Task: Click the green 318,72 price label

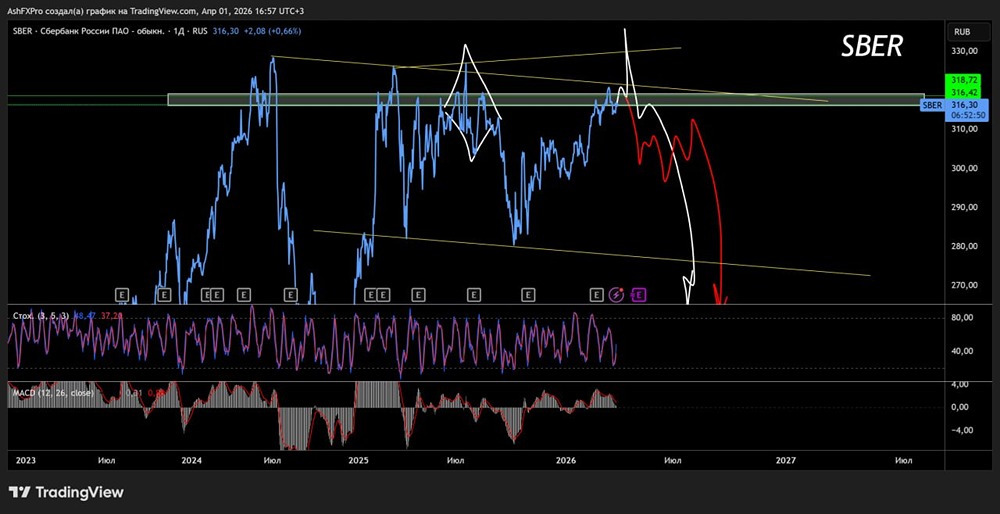Action: 963,82
